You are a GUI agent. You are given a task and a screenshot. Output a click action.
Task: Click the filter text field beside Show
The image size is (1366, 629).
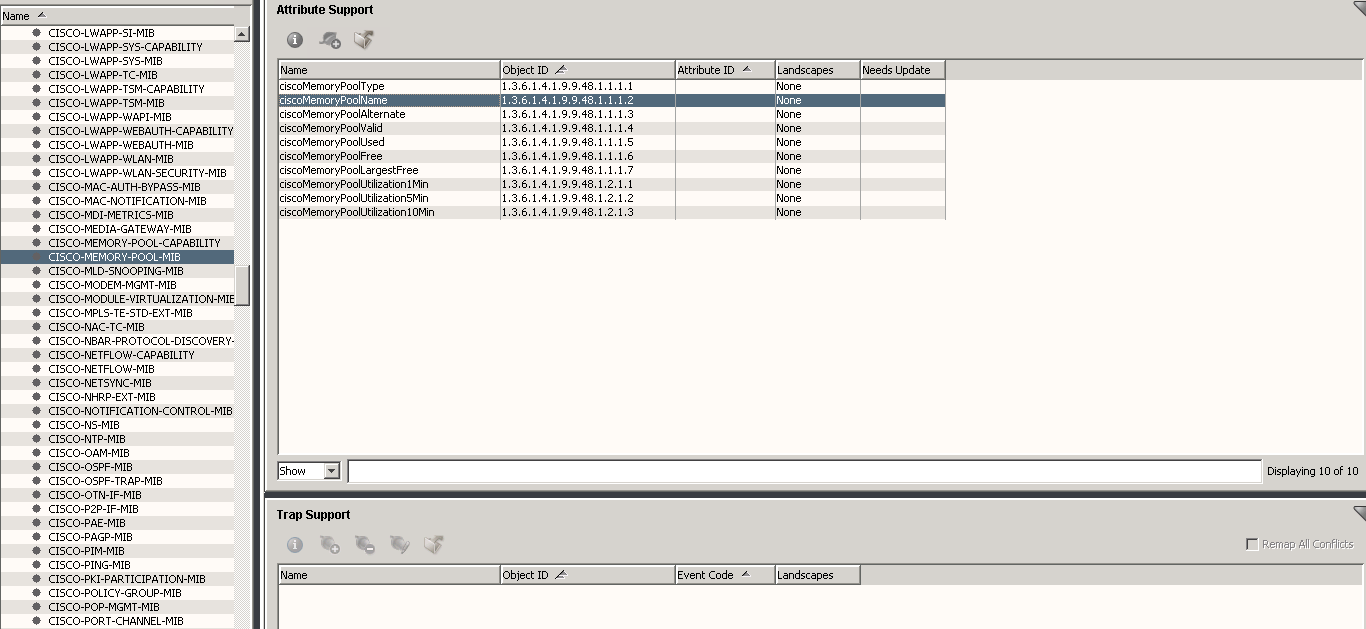(x=804, y=471)
